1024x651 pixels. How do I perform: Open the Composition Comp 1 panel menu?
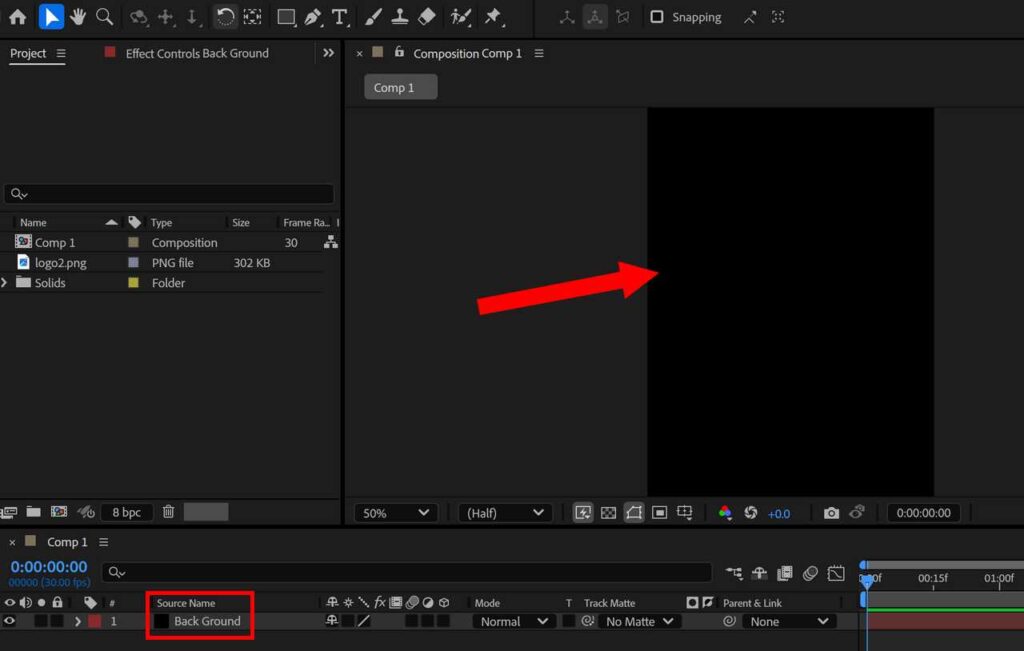point(539,54)
